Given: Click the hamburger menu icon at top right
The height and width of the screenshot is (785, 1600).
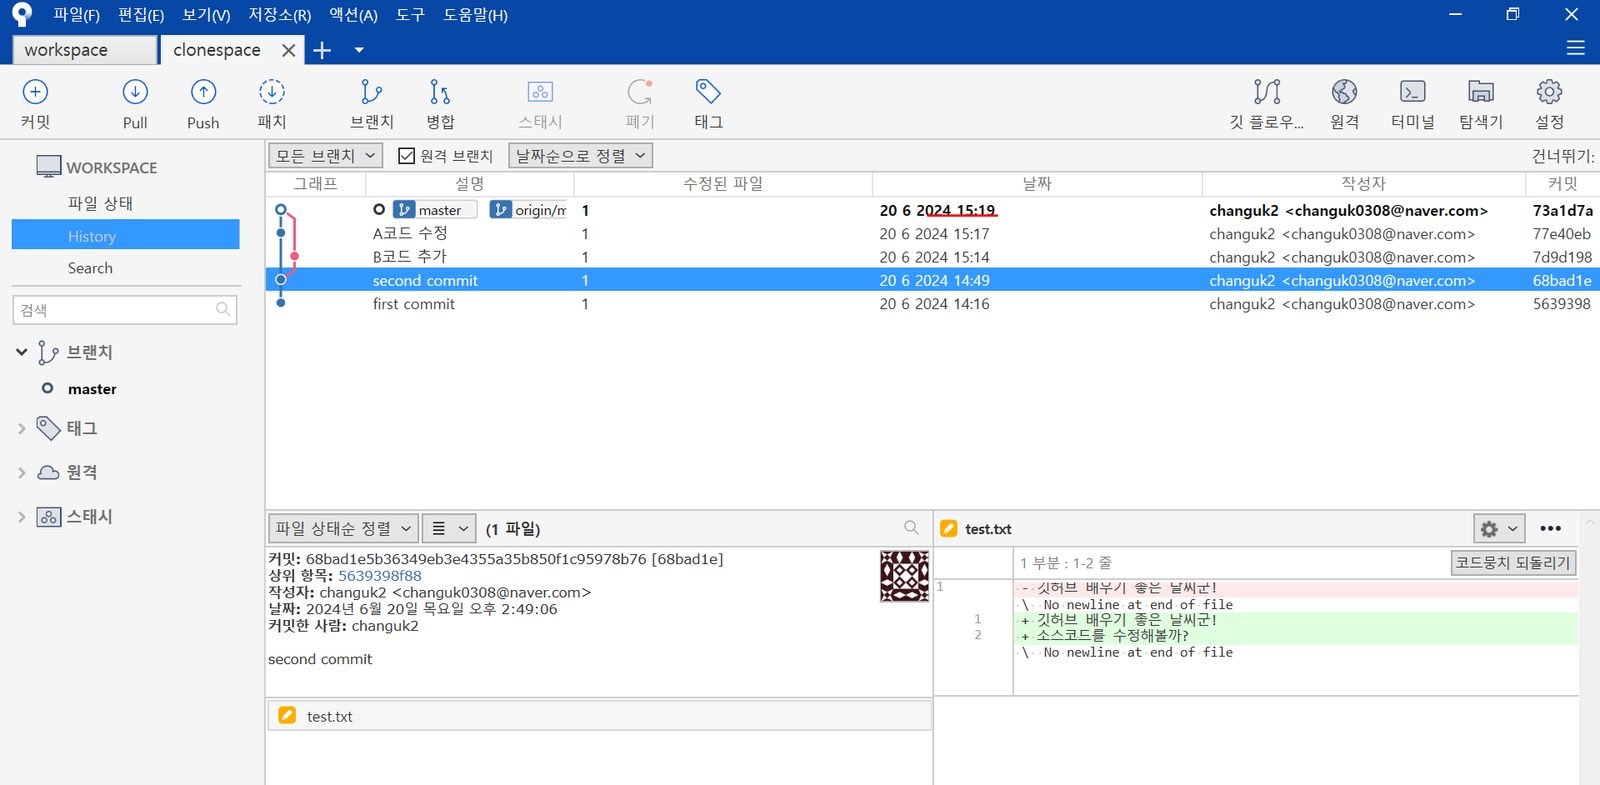Looking at the screenshot, I should 1576,48.
